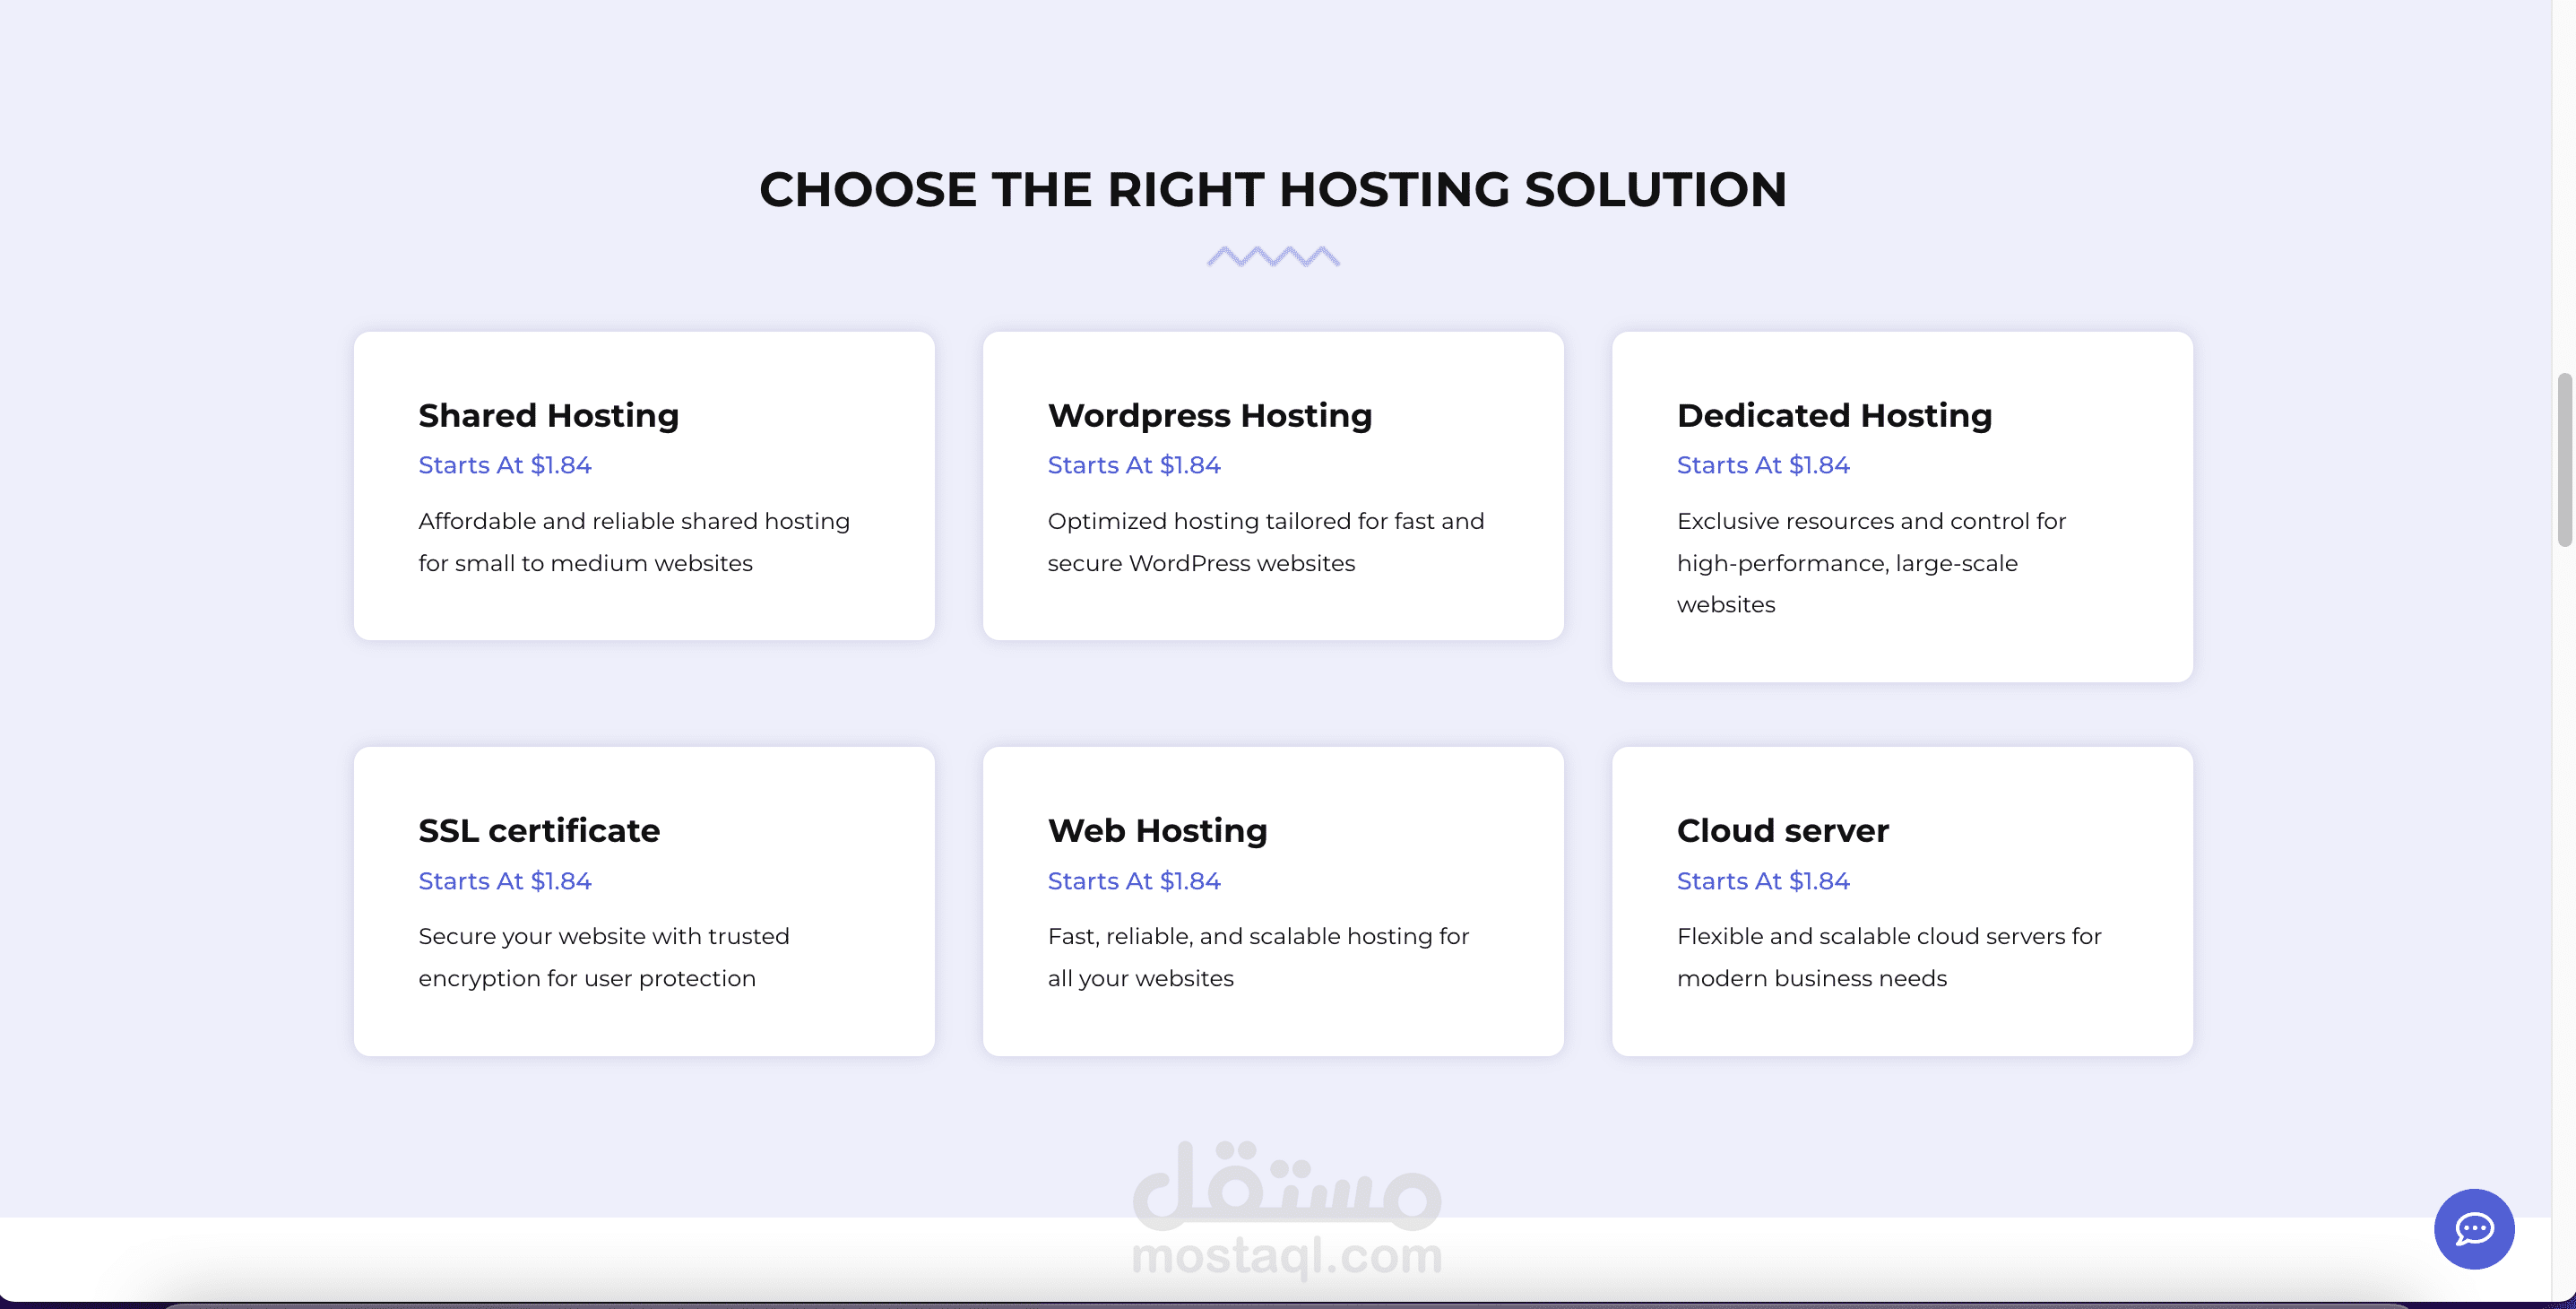The width and height of the screenshot is (2576, 1309).
Task: Open the Web Hosting card title
Action: (1157, 830)
